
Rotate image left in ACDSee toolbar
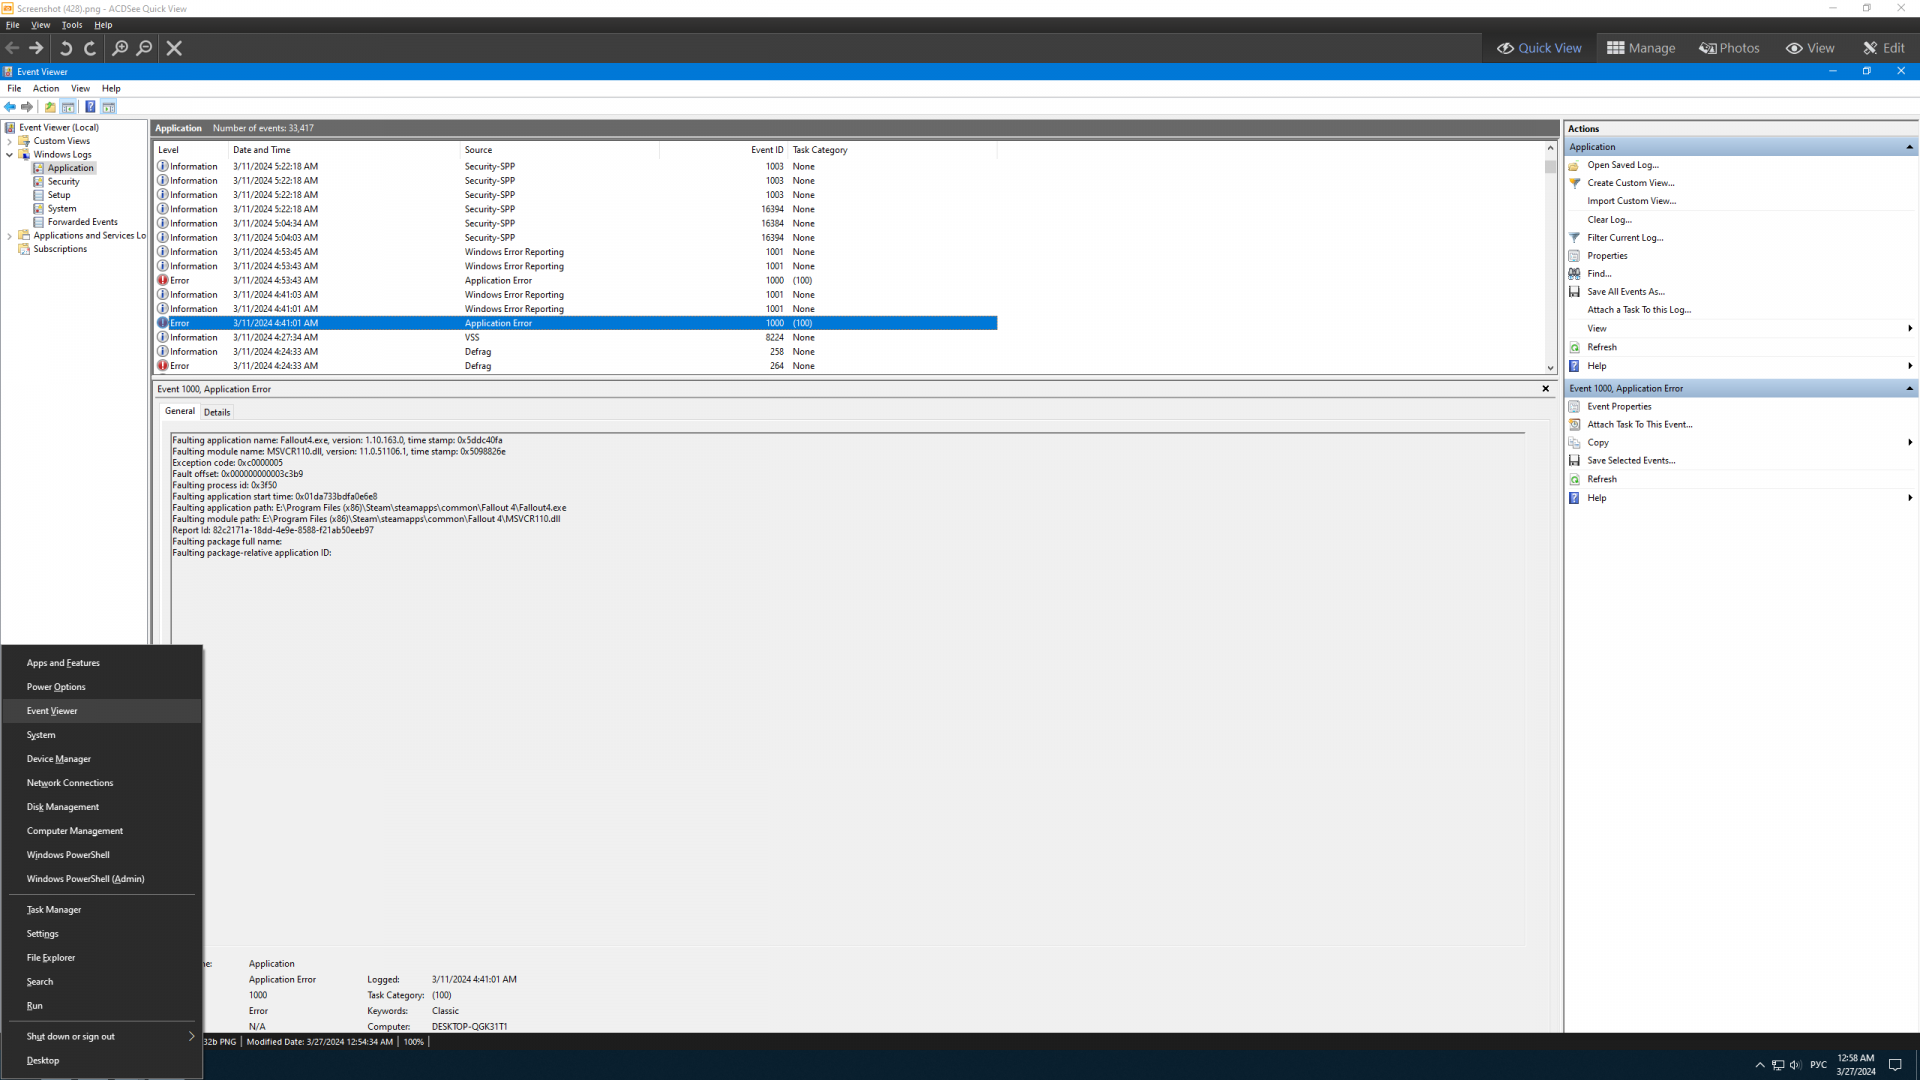pyautogui.click(x=66, y=48)
